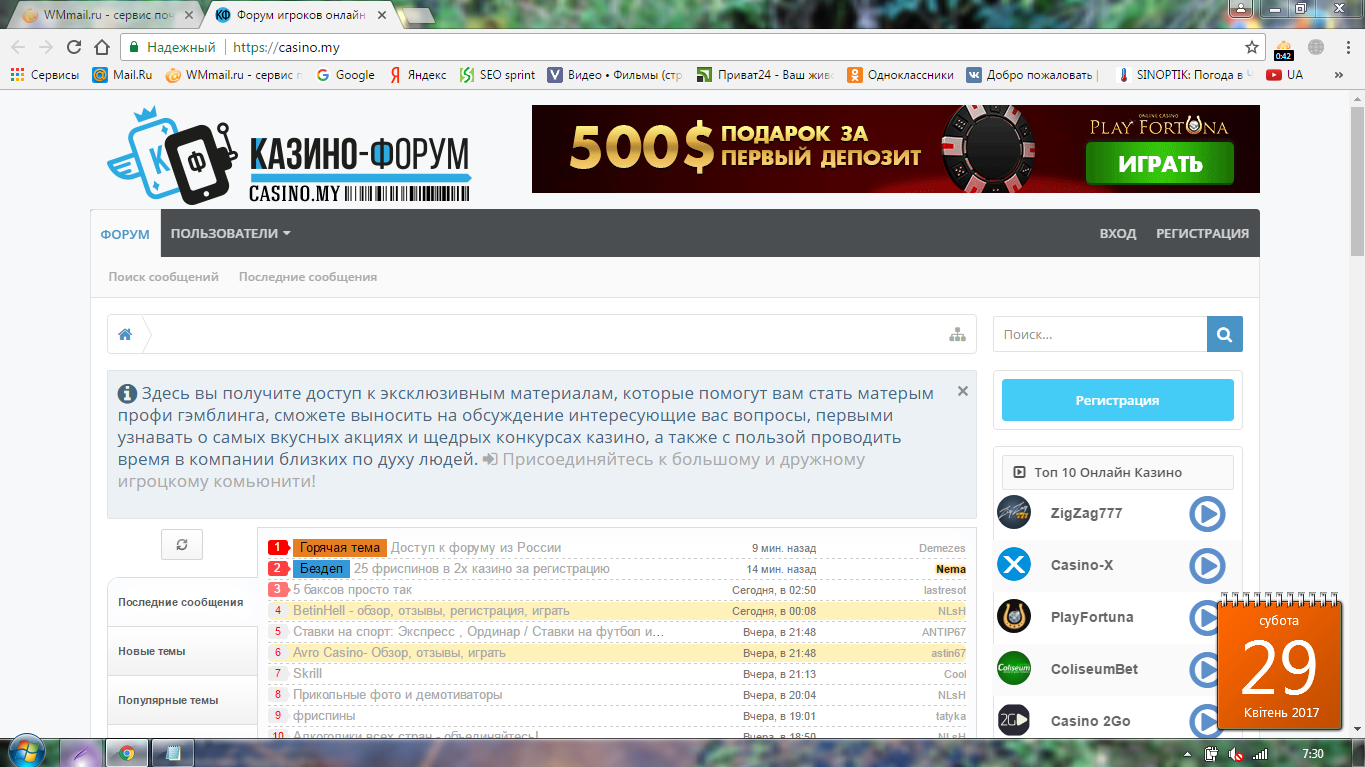This screenshot has width=1365, height=767.
Task: Click the ZigZag777 casino logo
Action: (1014, 513)
